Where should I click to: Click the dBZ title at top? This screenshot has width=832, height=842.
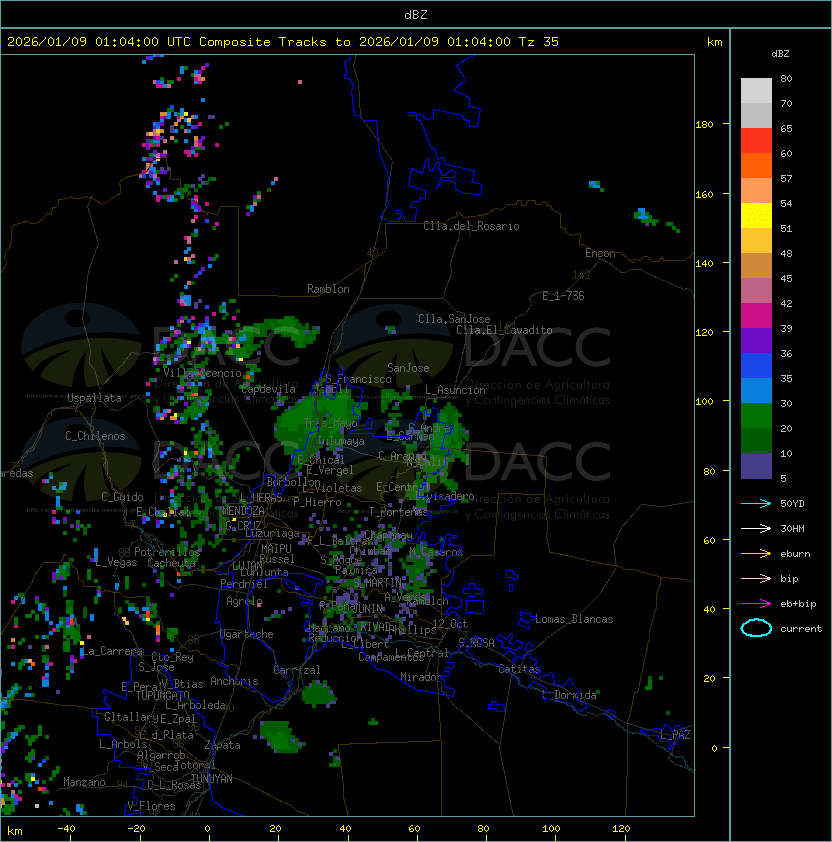point(416,14)
